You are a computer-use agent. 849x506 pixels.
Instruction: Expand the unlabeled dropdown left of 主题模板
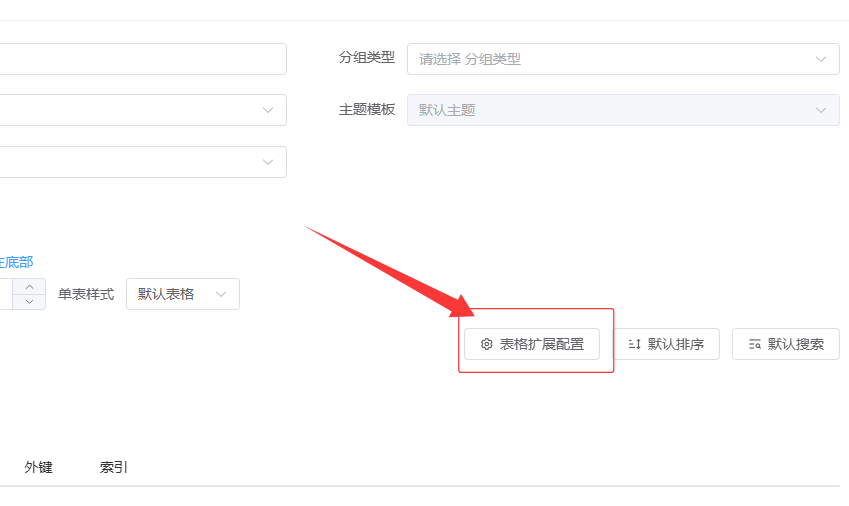point(140,110)
